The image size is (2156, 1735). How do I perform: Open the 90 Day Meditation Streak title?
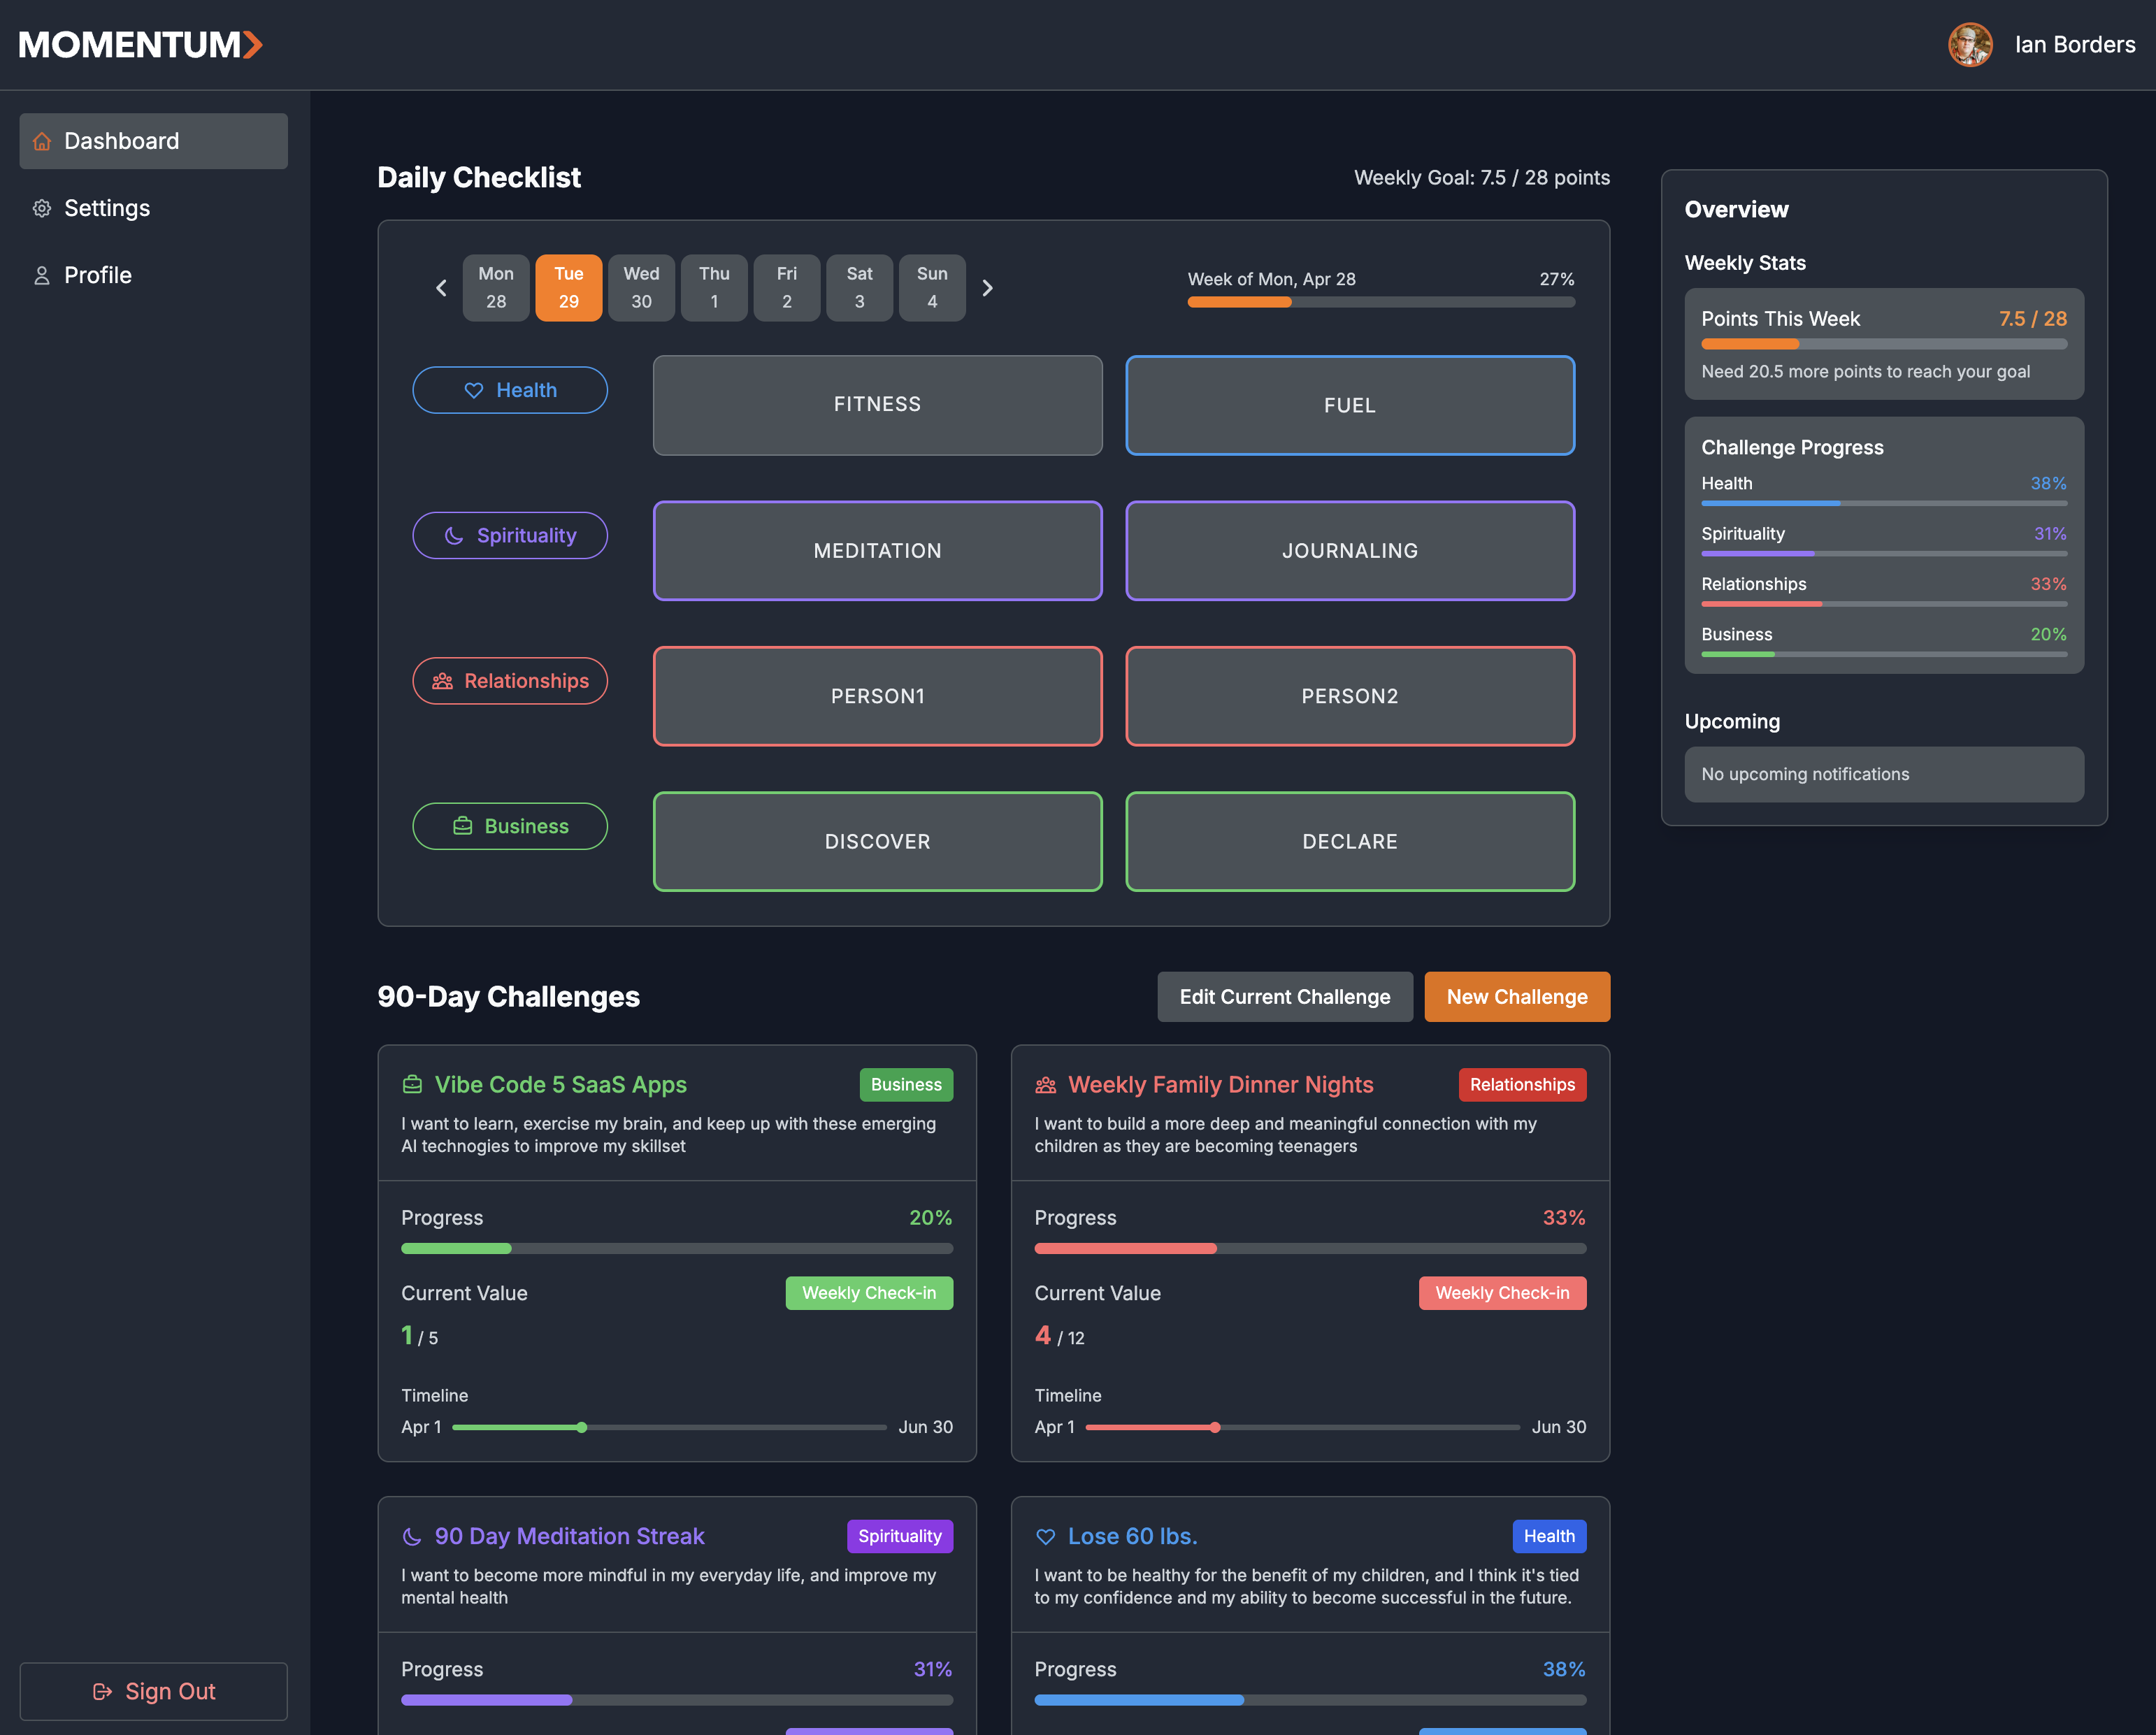click(x=570, y=1536)
